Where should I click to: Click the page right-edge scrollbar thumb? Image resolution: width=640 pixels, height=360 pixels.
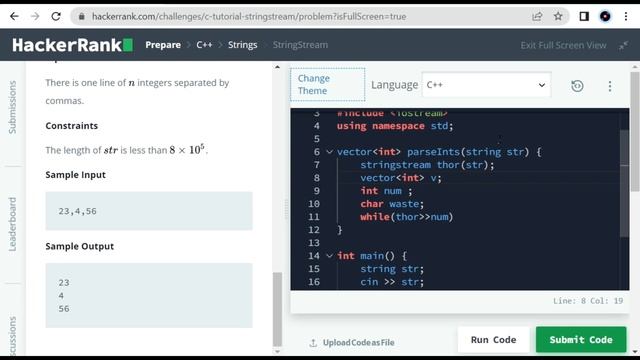(635, 131)
